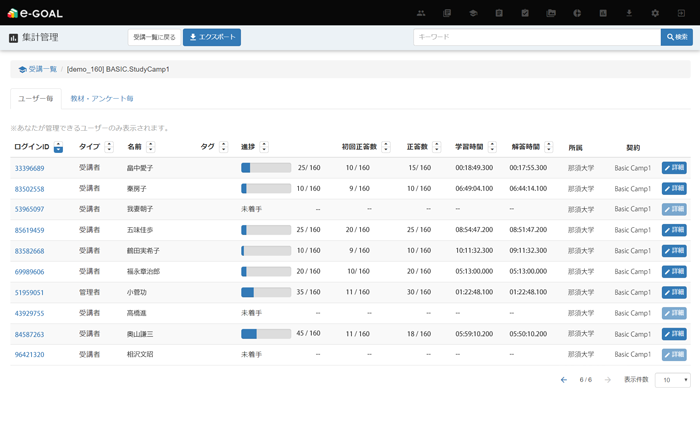Sort table by 名前 column
Screen dimensions: 700x425
click(x=150, y=146)
